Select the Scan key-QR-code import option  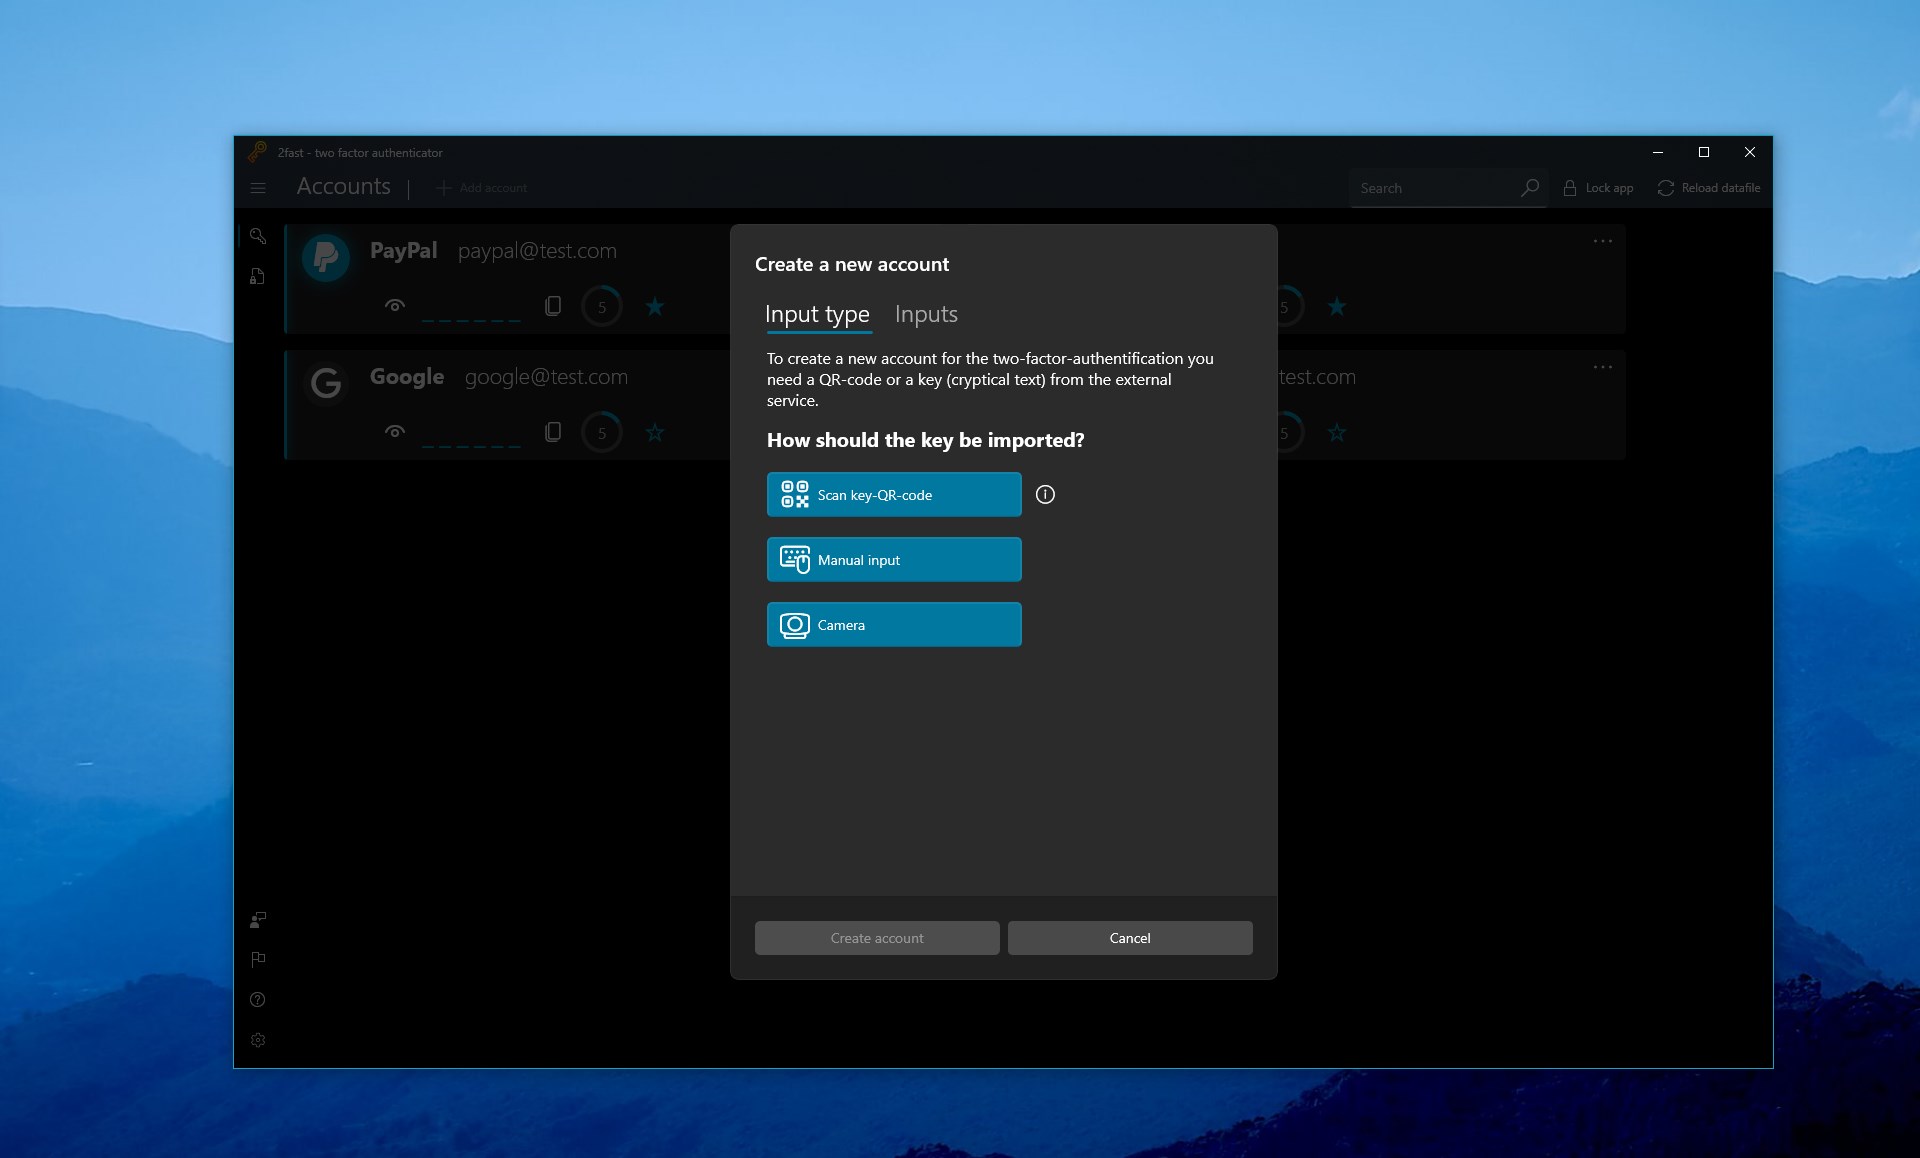pyautogui.click(x=893, y=494)
